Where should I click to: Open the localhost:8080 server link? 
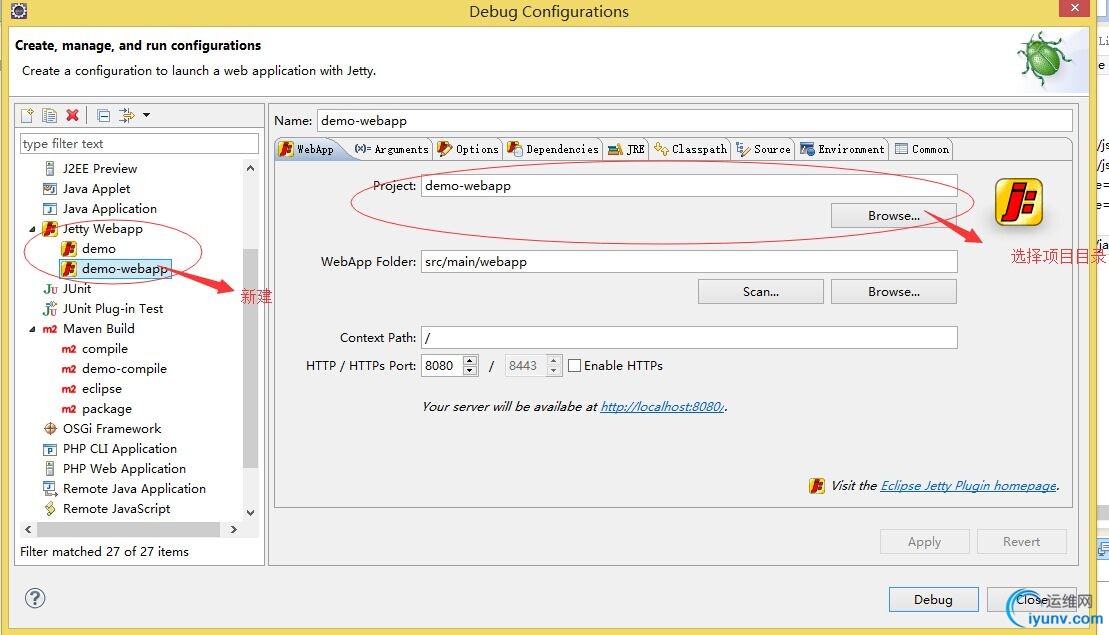pyautogui.click(x=662, y=407)
